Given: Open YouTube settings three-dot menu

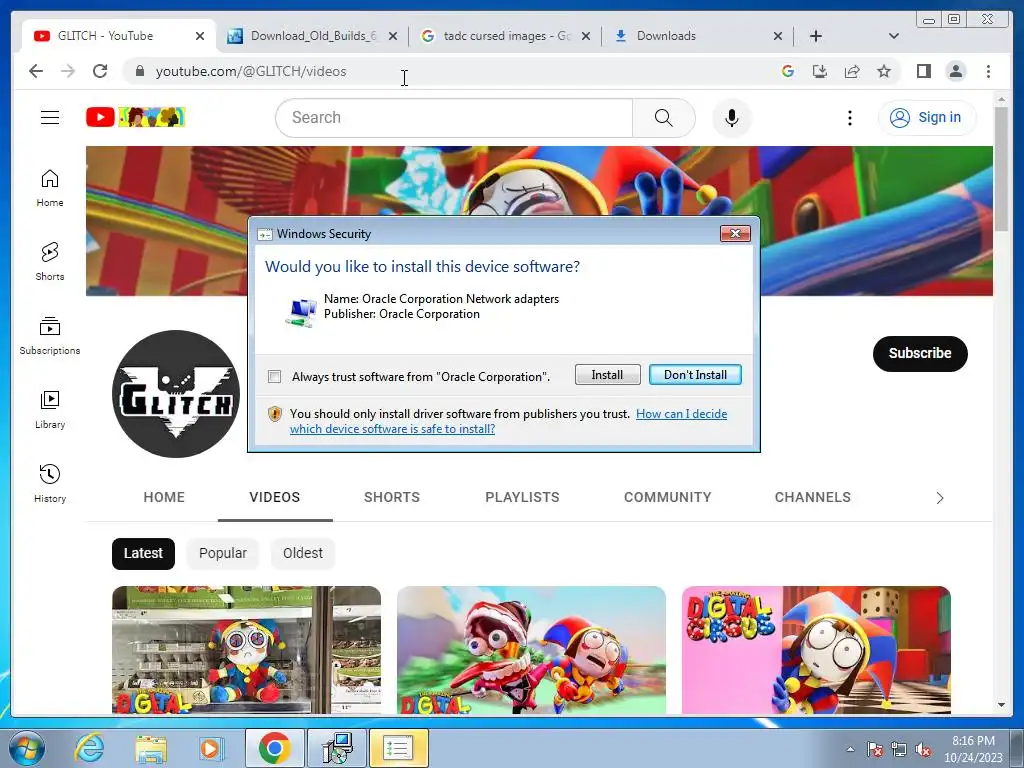Looking at the screenshot, I should [849, 118].
